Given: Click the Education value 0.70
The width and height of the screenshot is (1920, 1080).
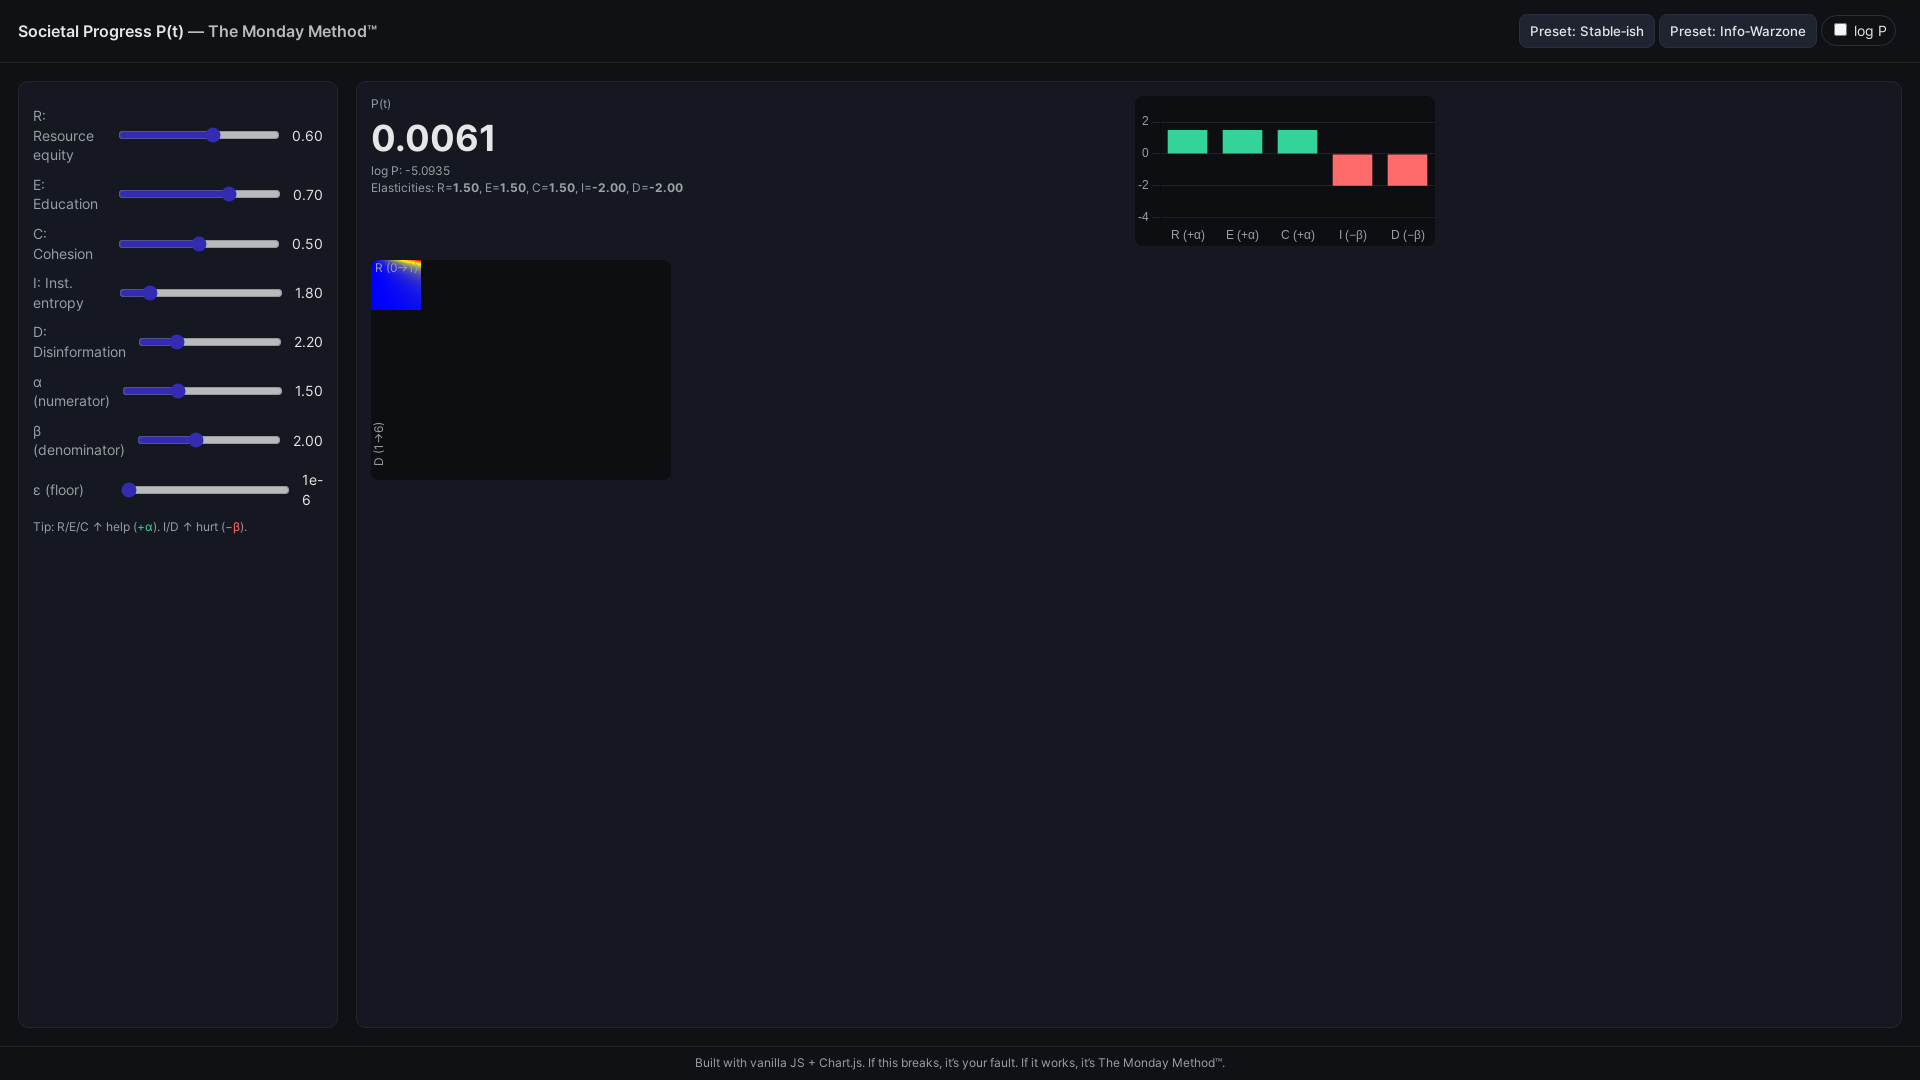Looking at the screenshot, I should coord(308,195).
